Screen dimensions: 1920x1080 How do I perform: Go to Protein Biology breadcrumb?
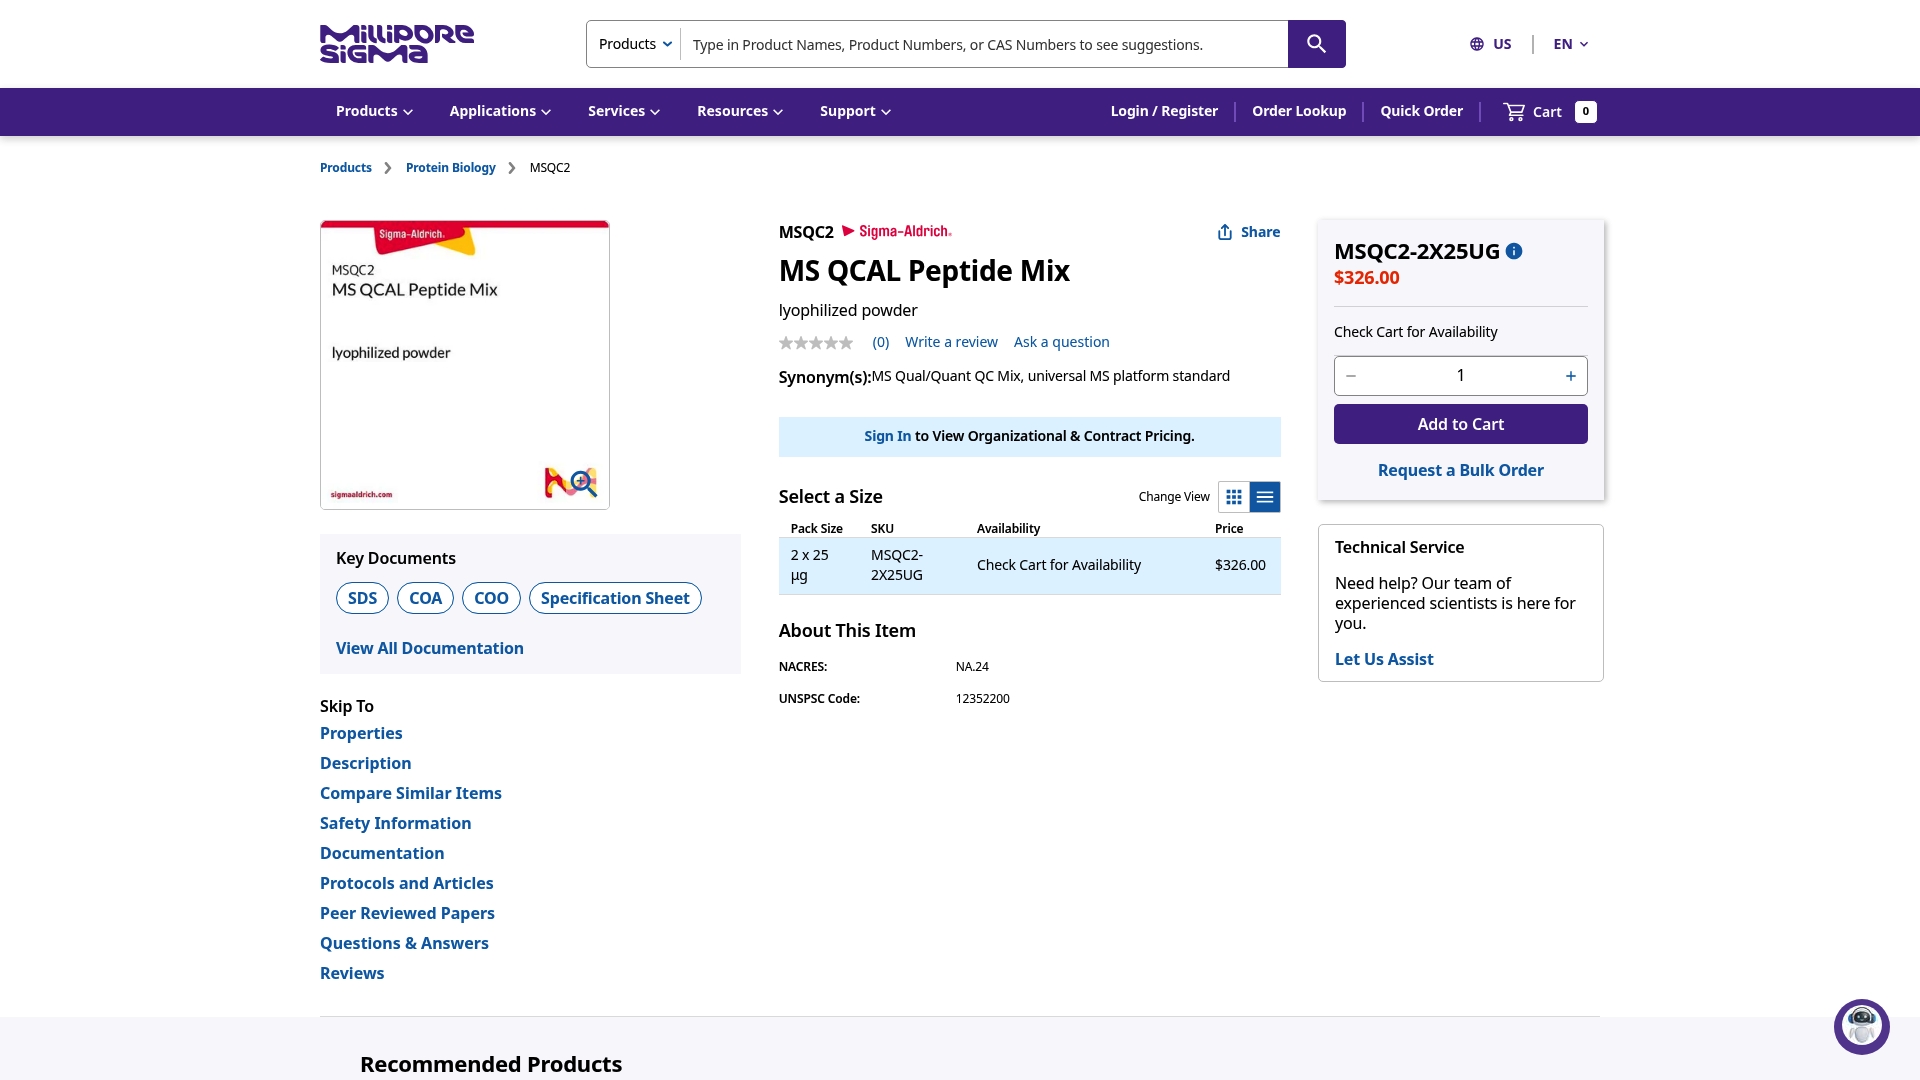point(451,168)
